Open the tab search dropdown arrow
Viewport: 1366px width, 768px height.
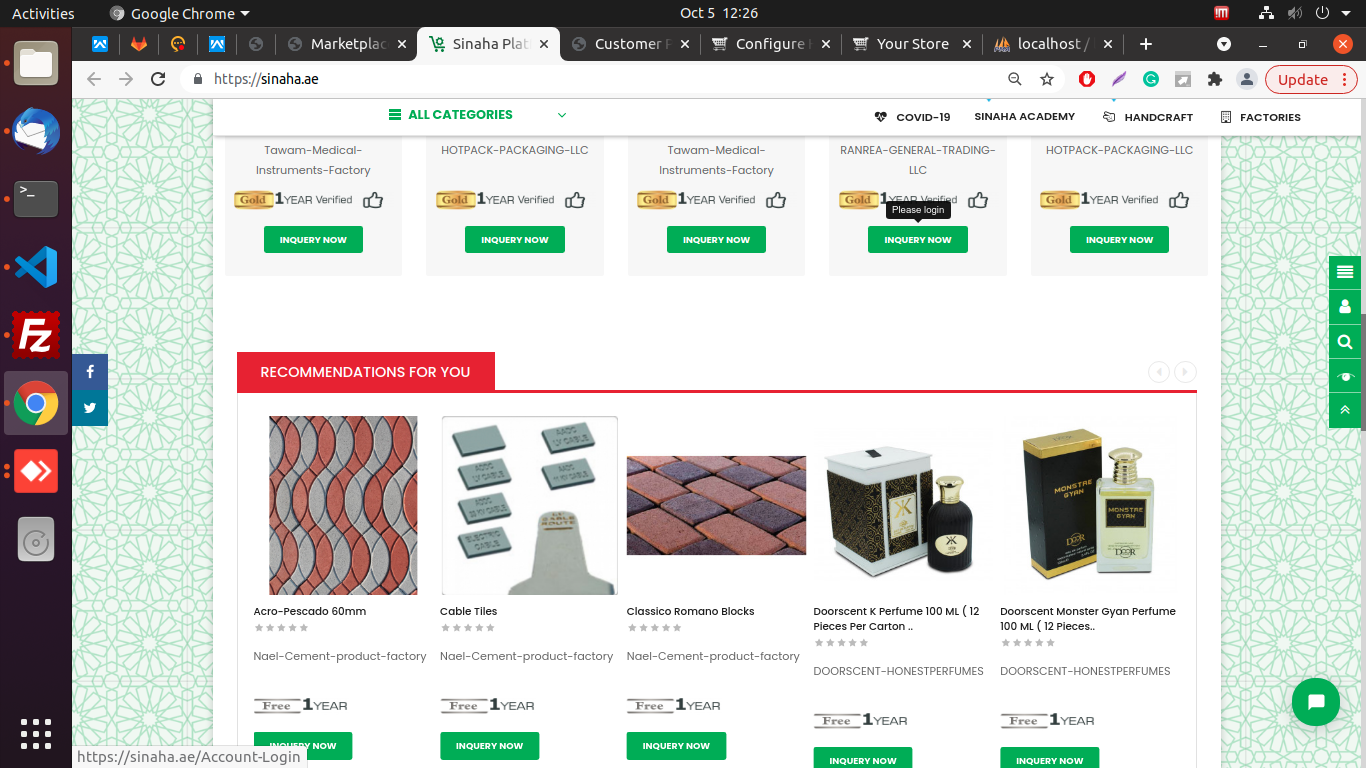1224,44
